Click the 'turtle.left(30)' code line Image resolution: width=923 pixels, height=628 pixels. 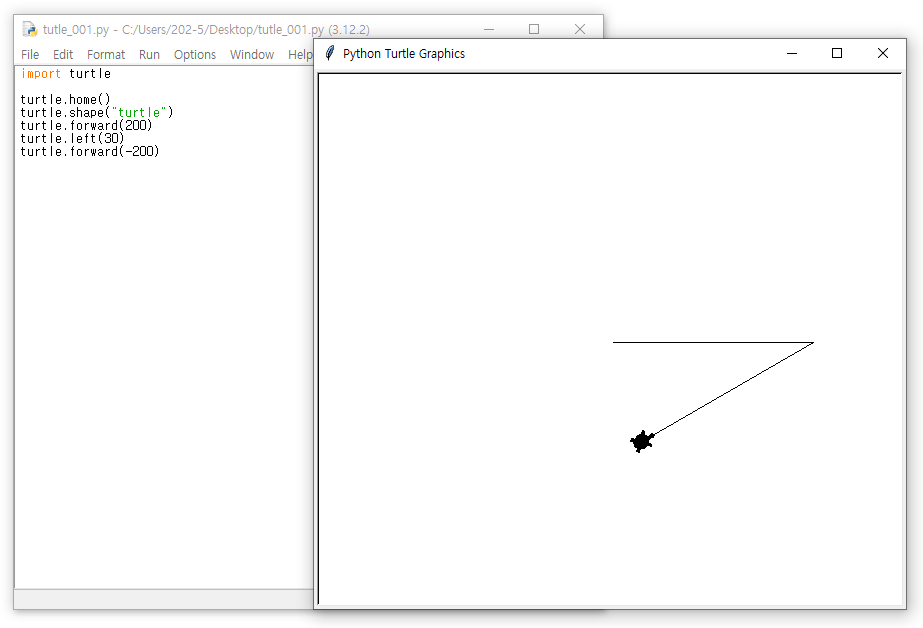72,138
